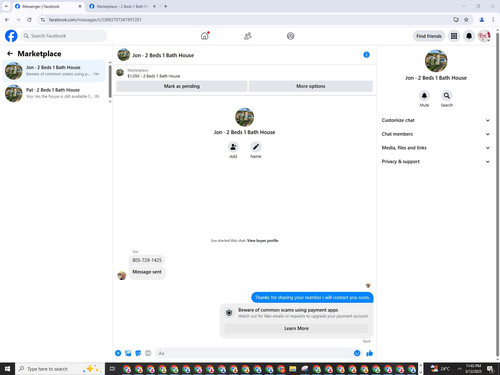This screenshot has width=500, height=375.
Task: Open the emoji picker in message box
Action: pos(357,353)
